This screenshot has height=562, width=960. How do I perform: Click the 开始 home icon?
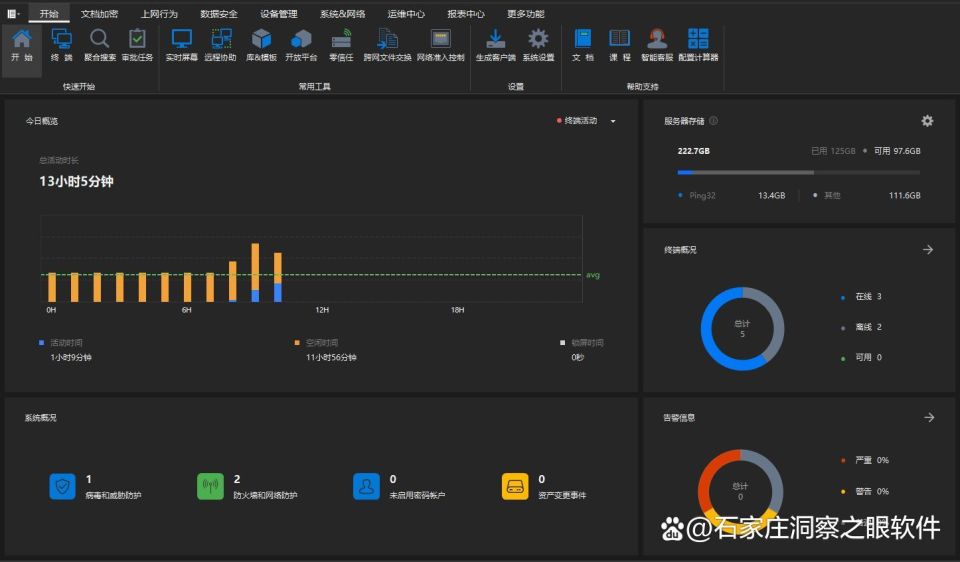(x=21, y=39)
